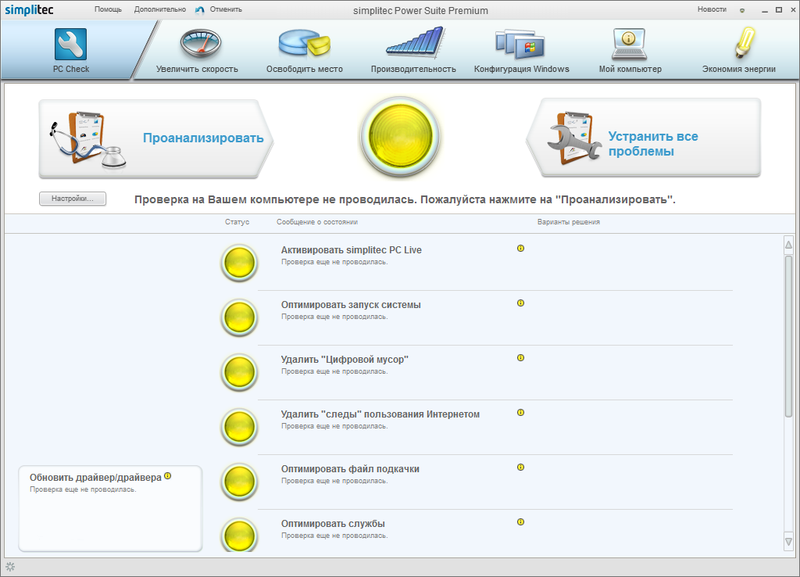Click info icon for Удалить Цифровой мусор

(520, 358)
